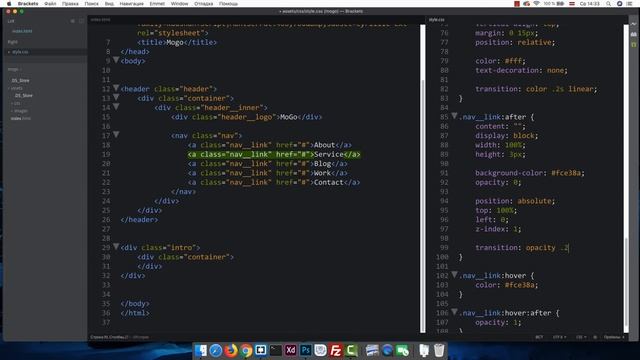Expand the css folder in project tree
The width and height of the screenshot is (640, 360).
coord(16,103)
